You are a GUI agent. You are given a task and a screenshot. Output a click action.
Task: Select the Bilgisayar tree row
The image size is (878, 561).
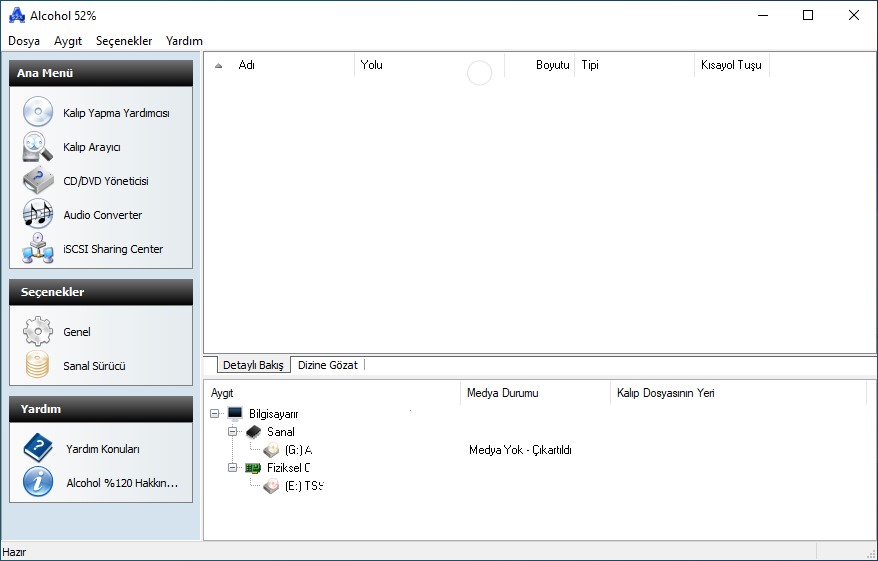pyautogui.click(x=274, y=414)
